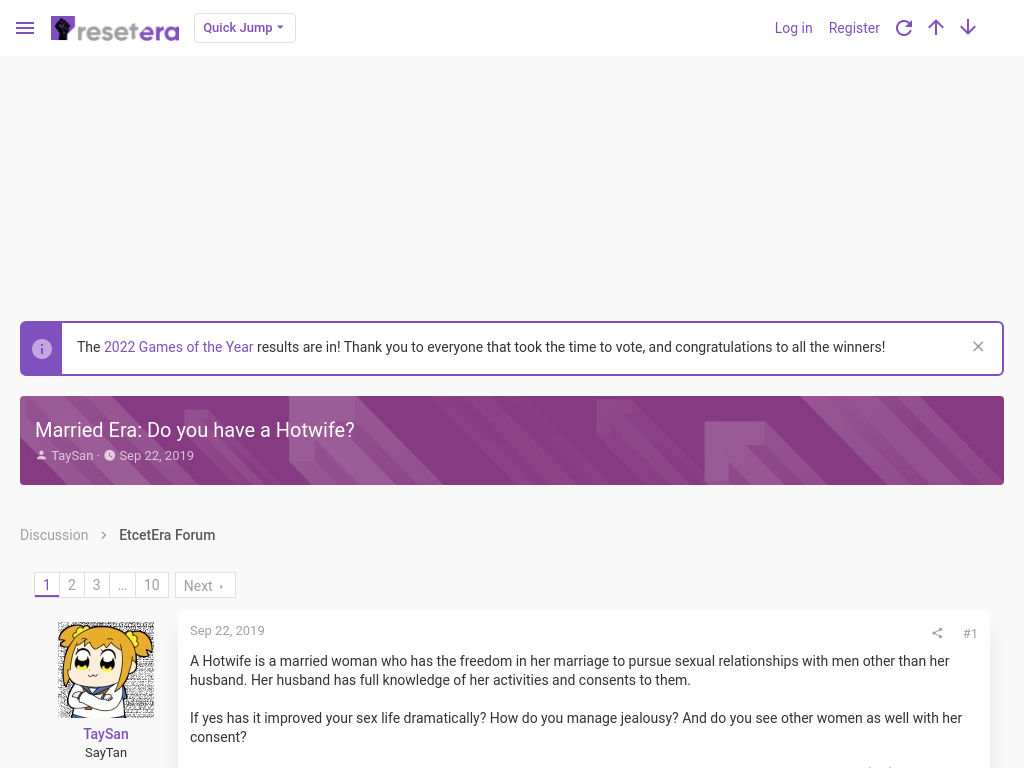1024x768 pixels.
Task: Click the ResetEra logo
Action: click(115, 29)
